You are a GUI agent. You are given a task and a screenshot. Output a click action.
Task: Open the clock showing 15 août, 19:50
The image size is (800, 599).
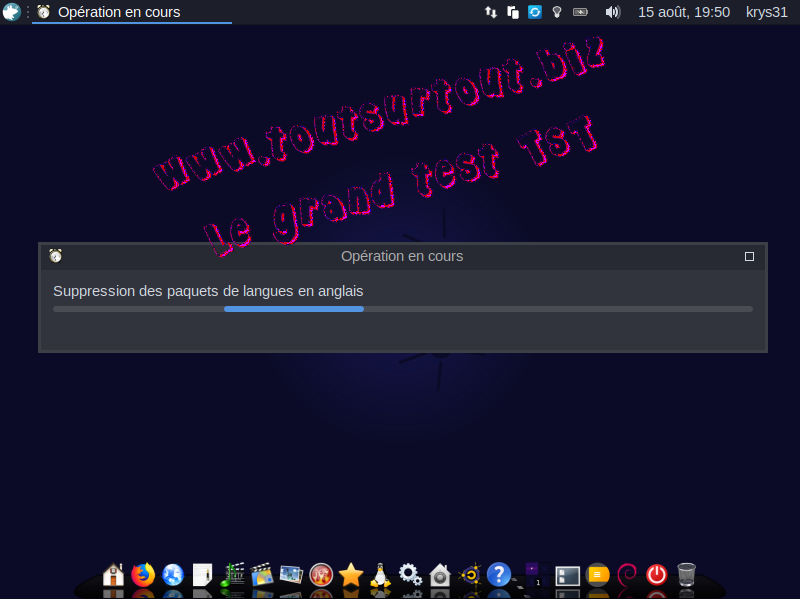tap(684, 12)
